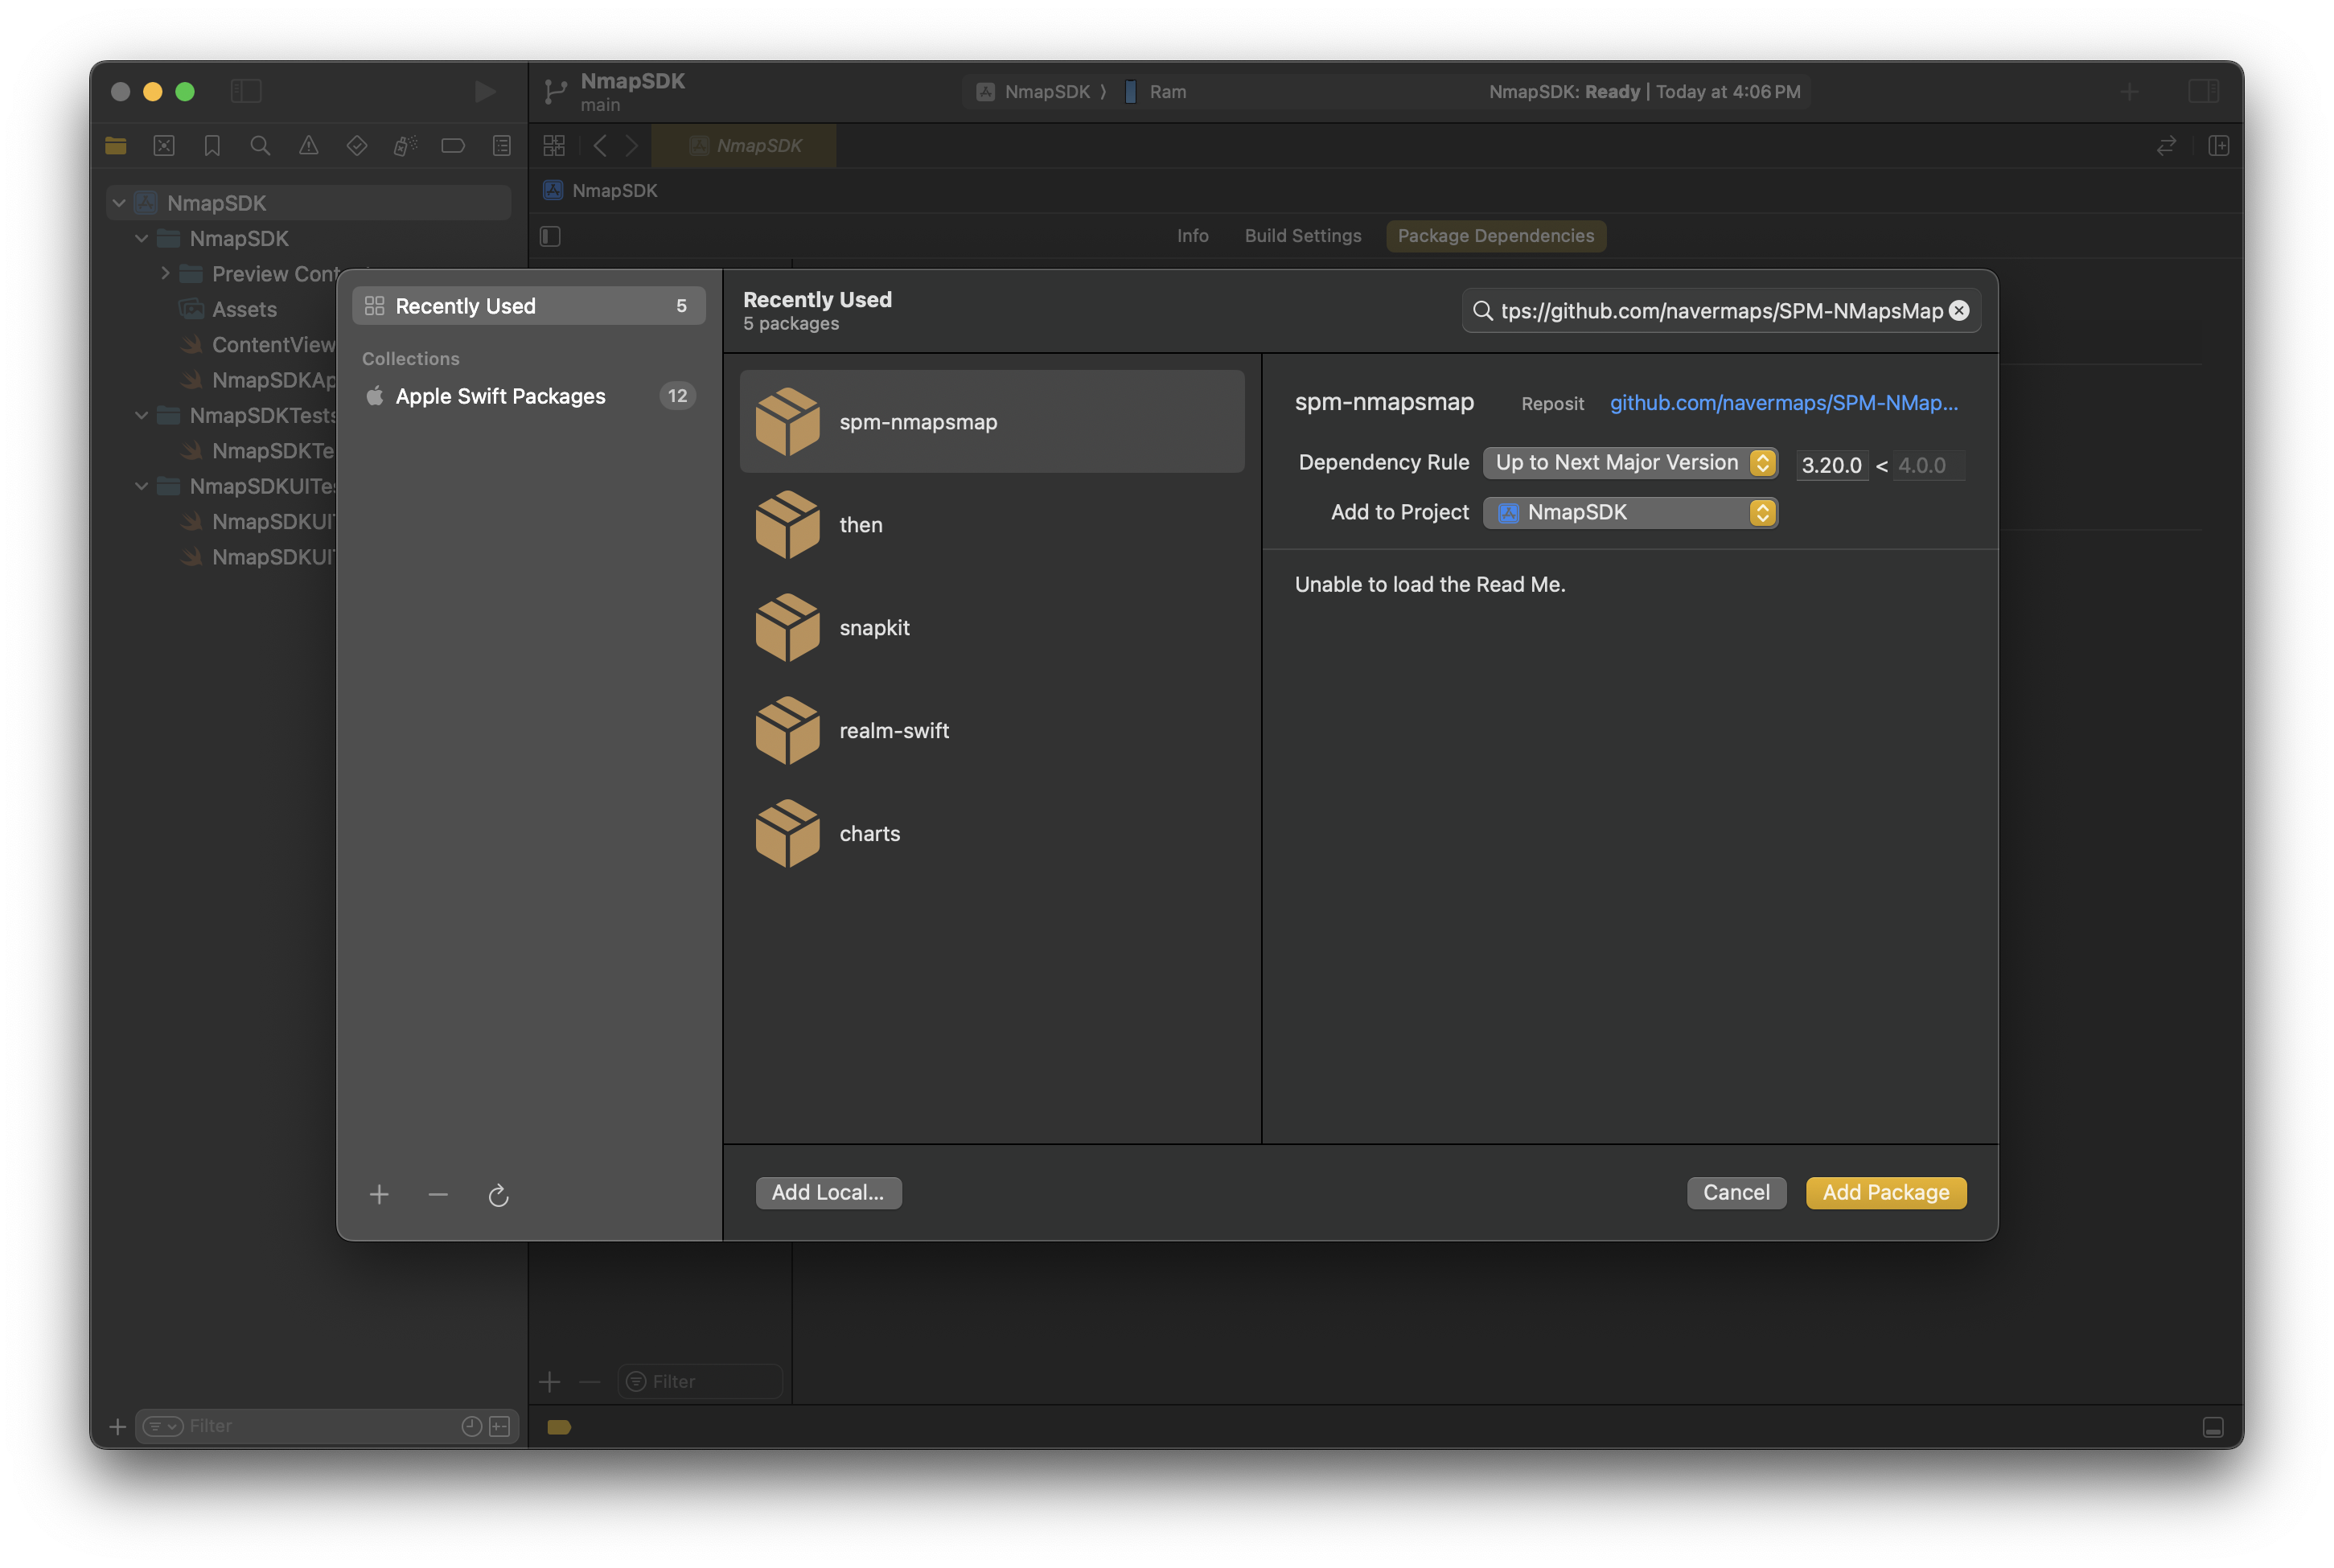Select Recently Used in the package sidebar

pos(529,306)
